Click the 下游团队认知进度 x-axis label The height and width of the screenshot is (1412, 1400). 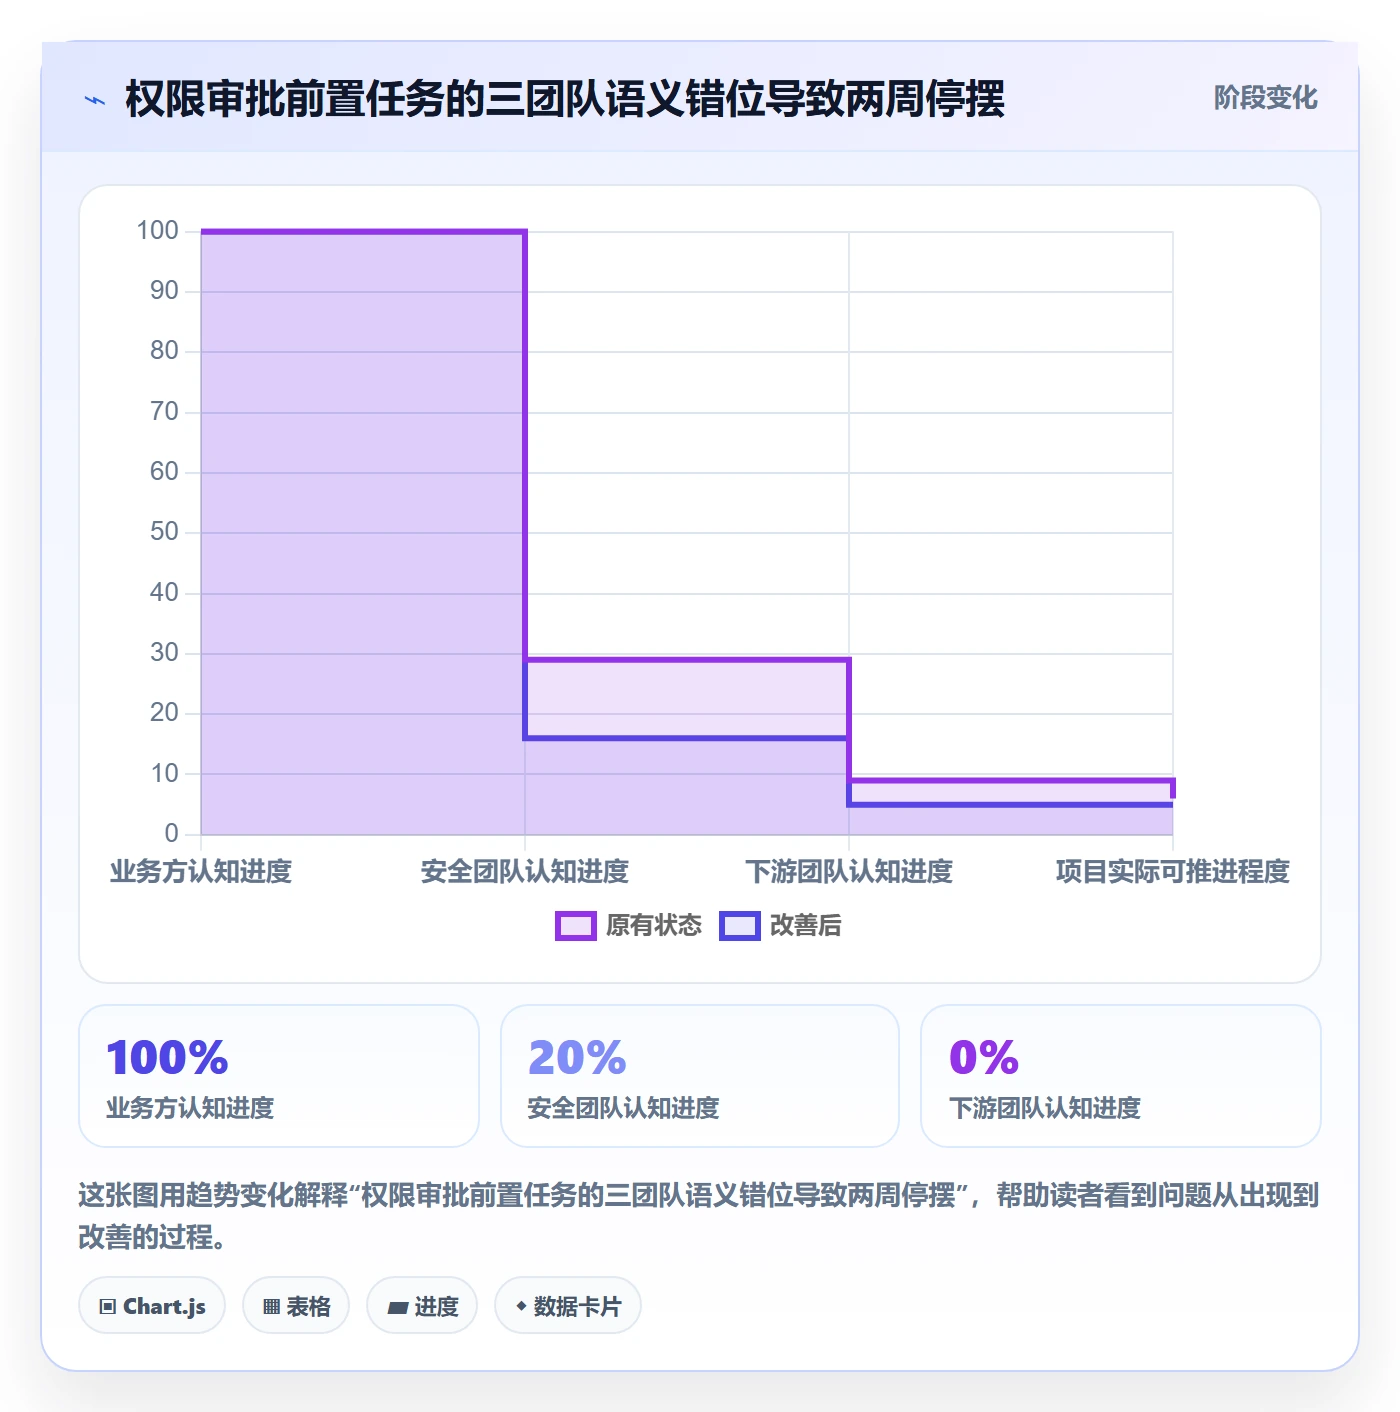[x=849, y=872]
